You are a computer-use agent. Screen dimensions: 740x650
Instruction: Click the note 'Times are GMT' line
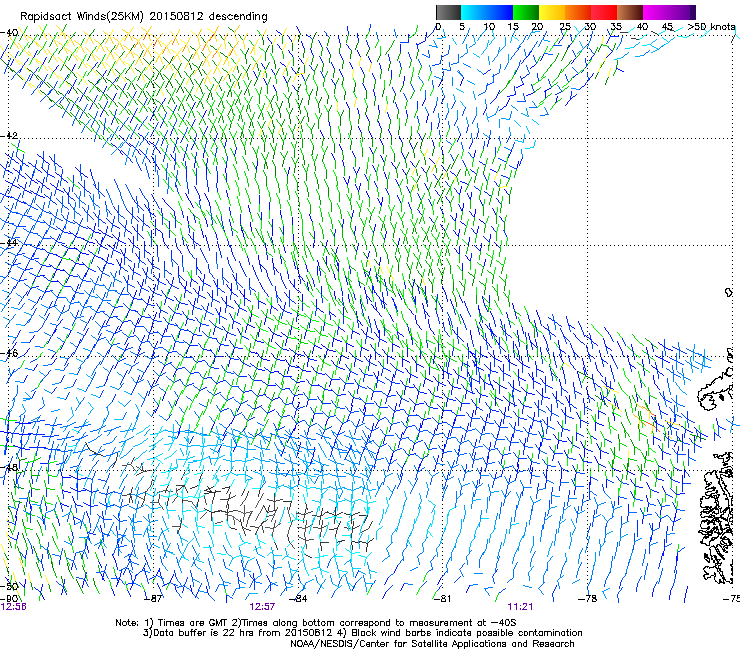pos(316,623)
